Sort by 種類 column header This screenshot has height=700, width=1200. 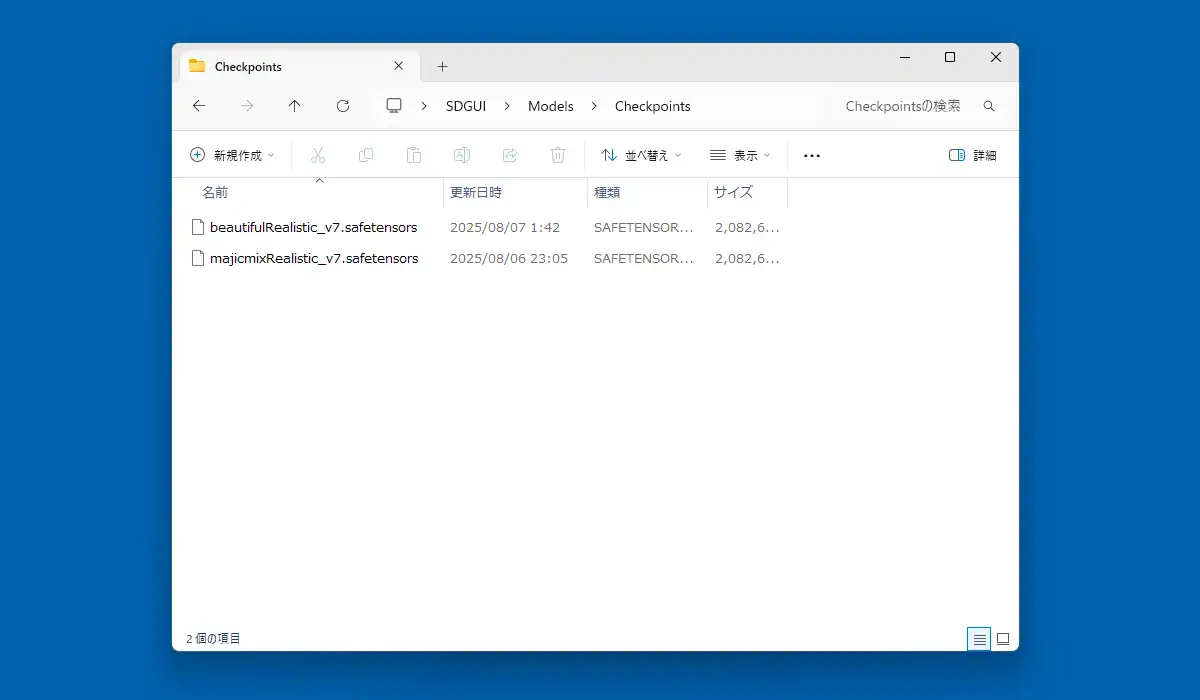[x=607, y=192]
